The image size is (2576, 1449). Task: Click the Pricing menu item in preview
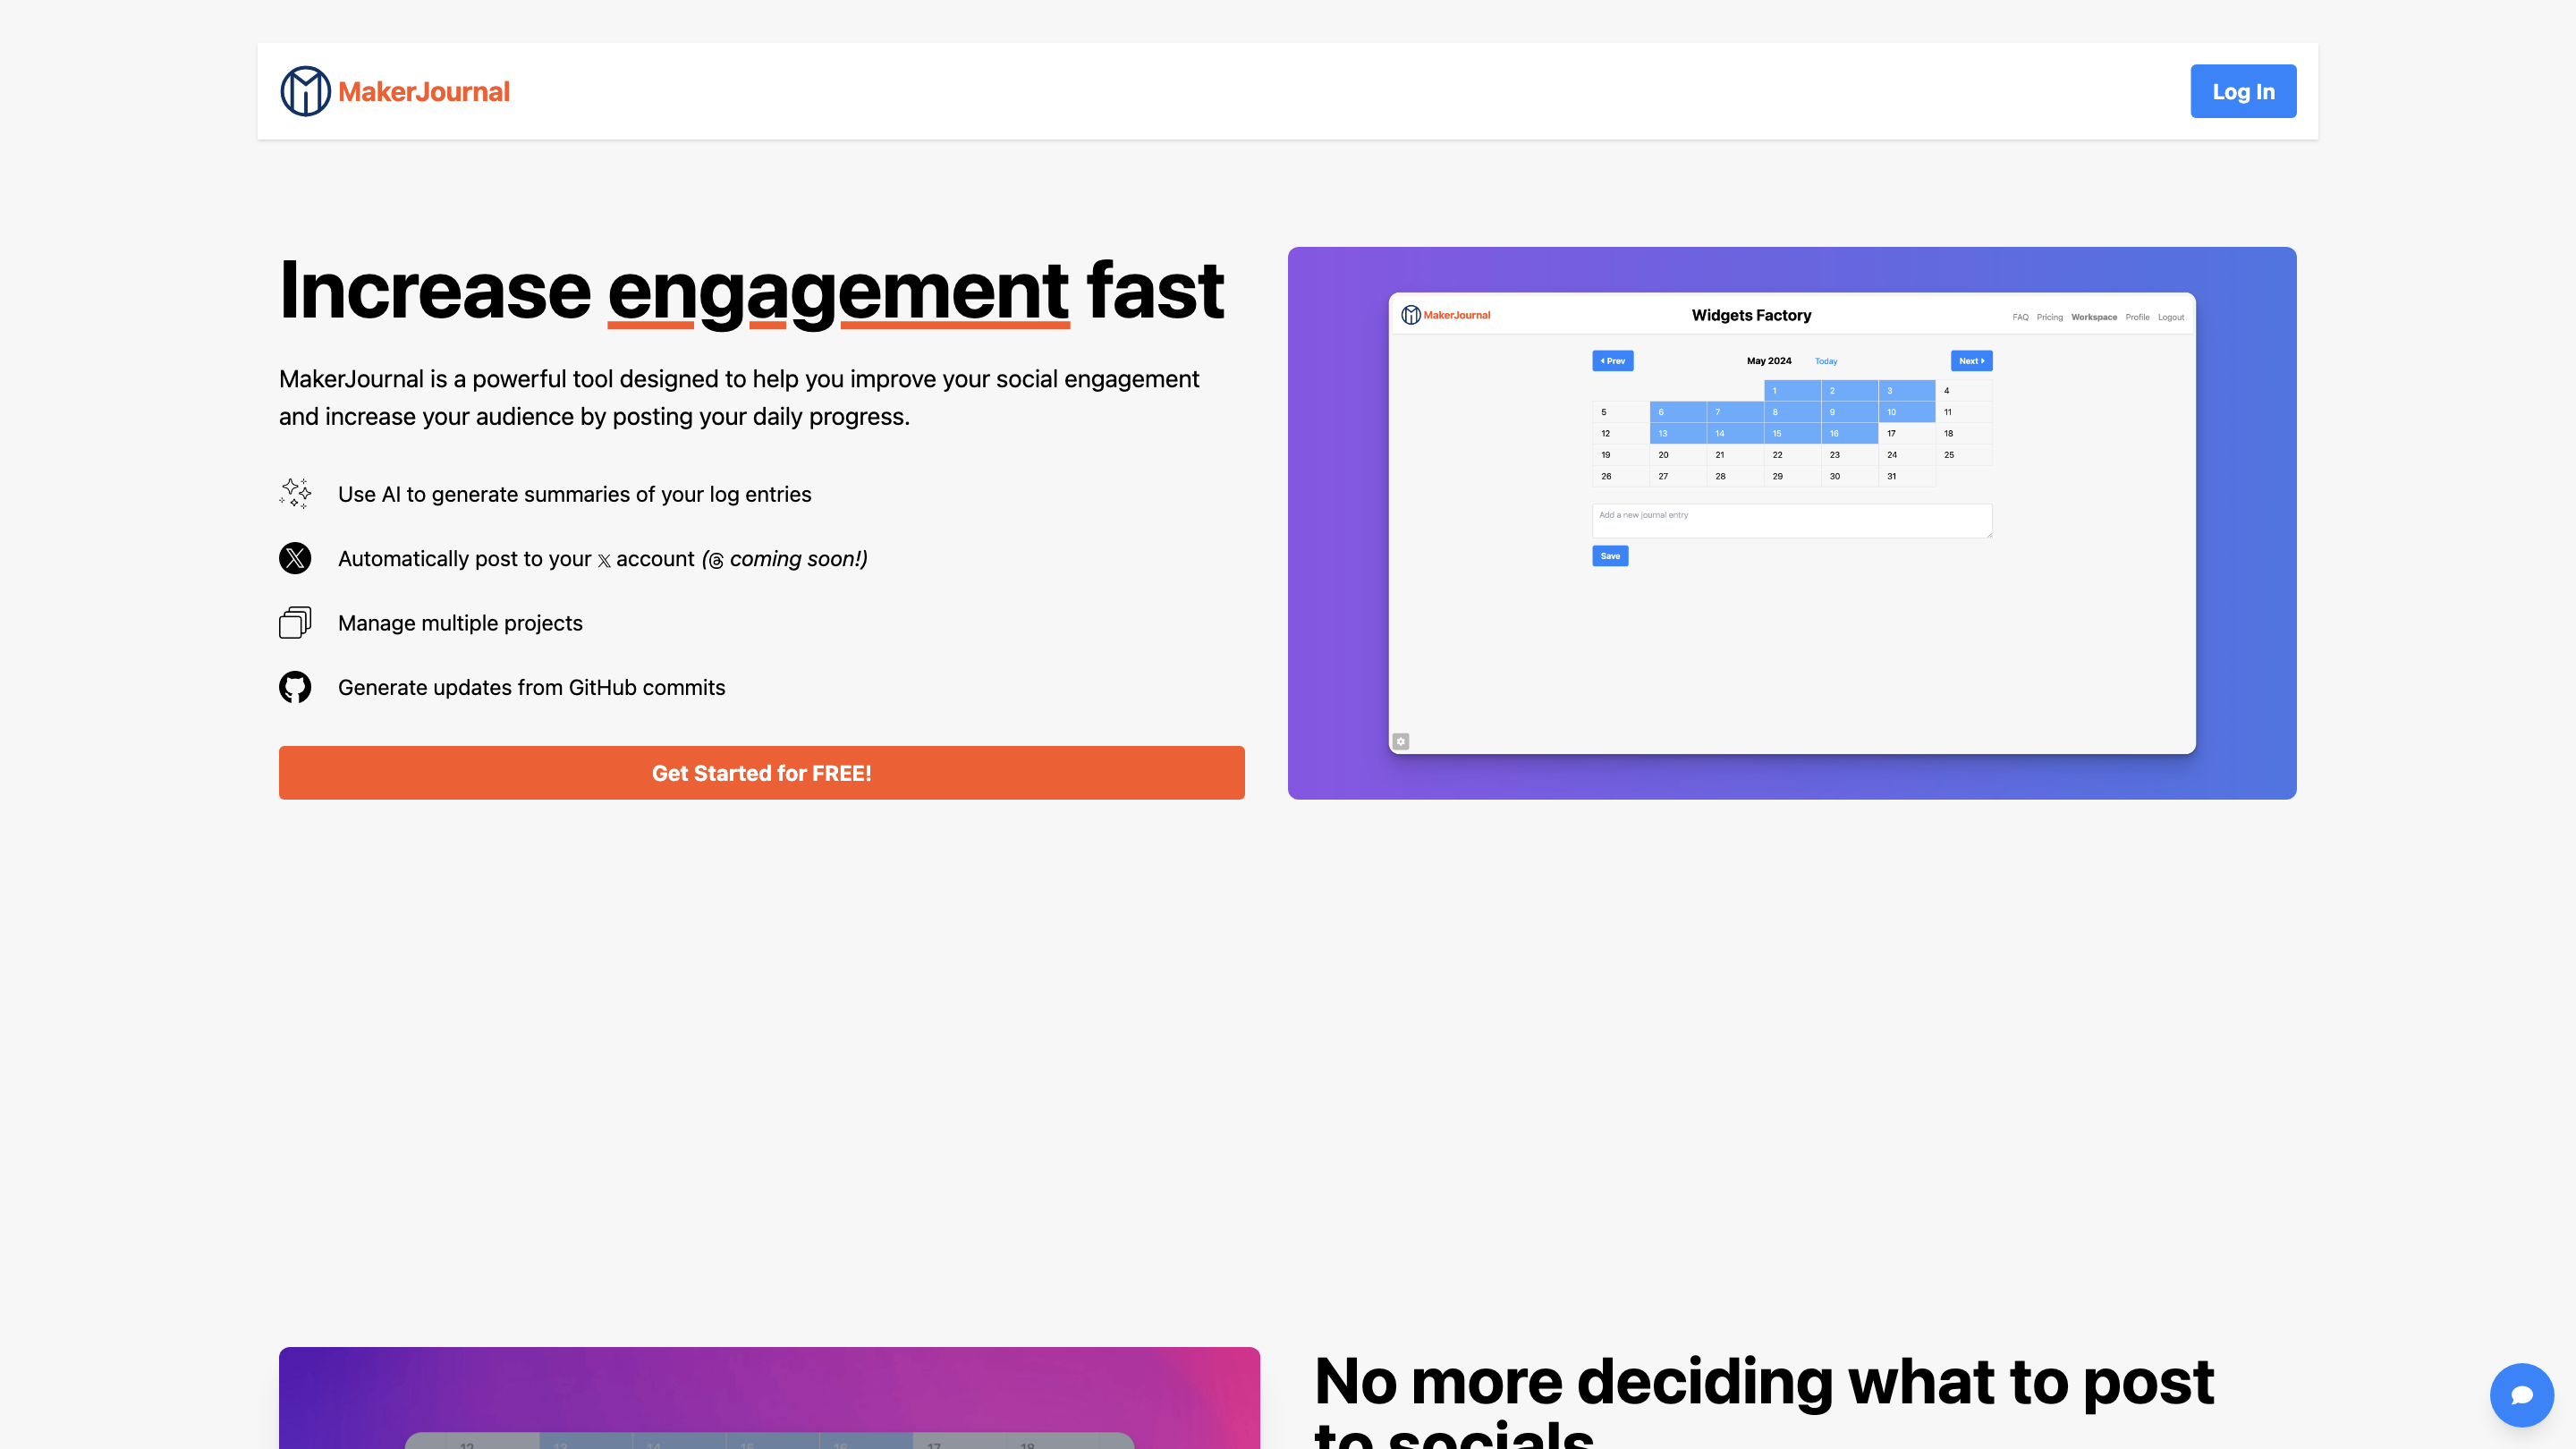pos(2049,317)
